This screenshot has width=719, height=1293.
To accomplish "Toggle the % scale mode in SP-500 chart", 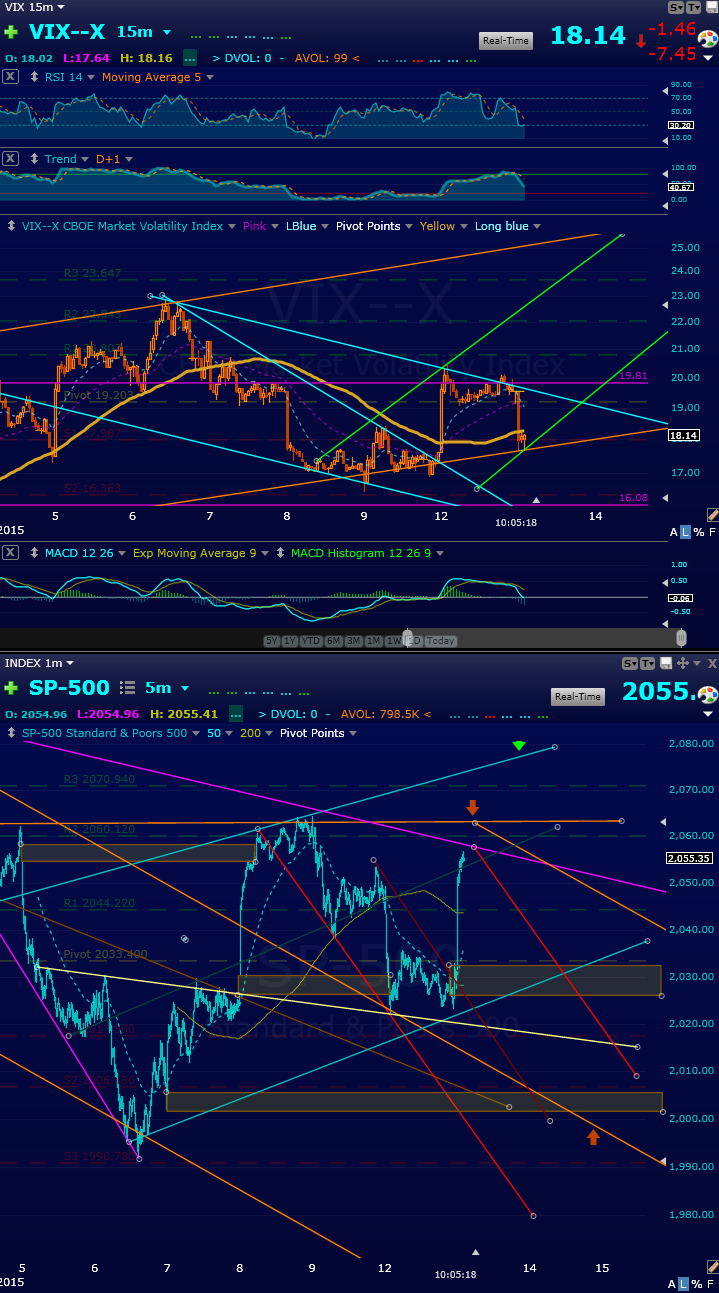I will (x=698, y=1284).
